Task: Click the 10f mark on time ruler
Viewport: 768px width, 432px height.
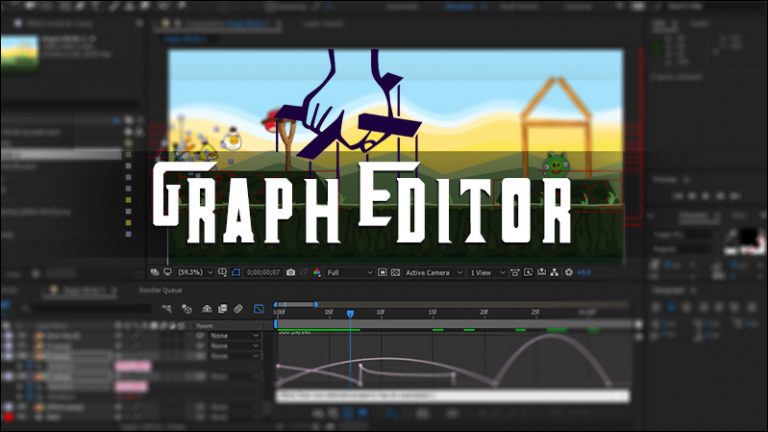Action: 381,312
